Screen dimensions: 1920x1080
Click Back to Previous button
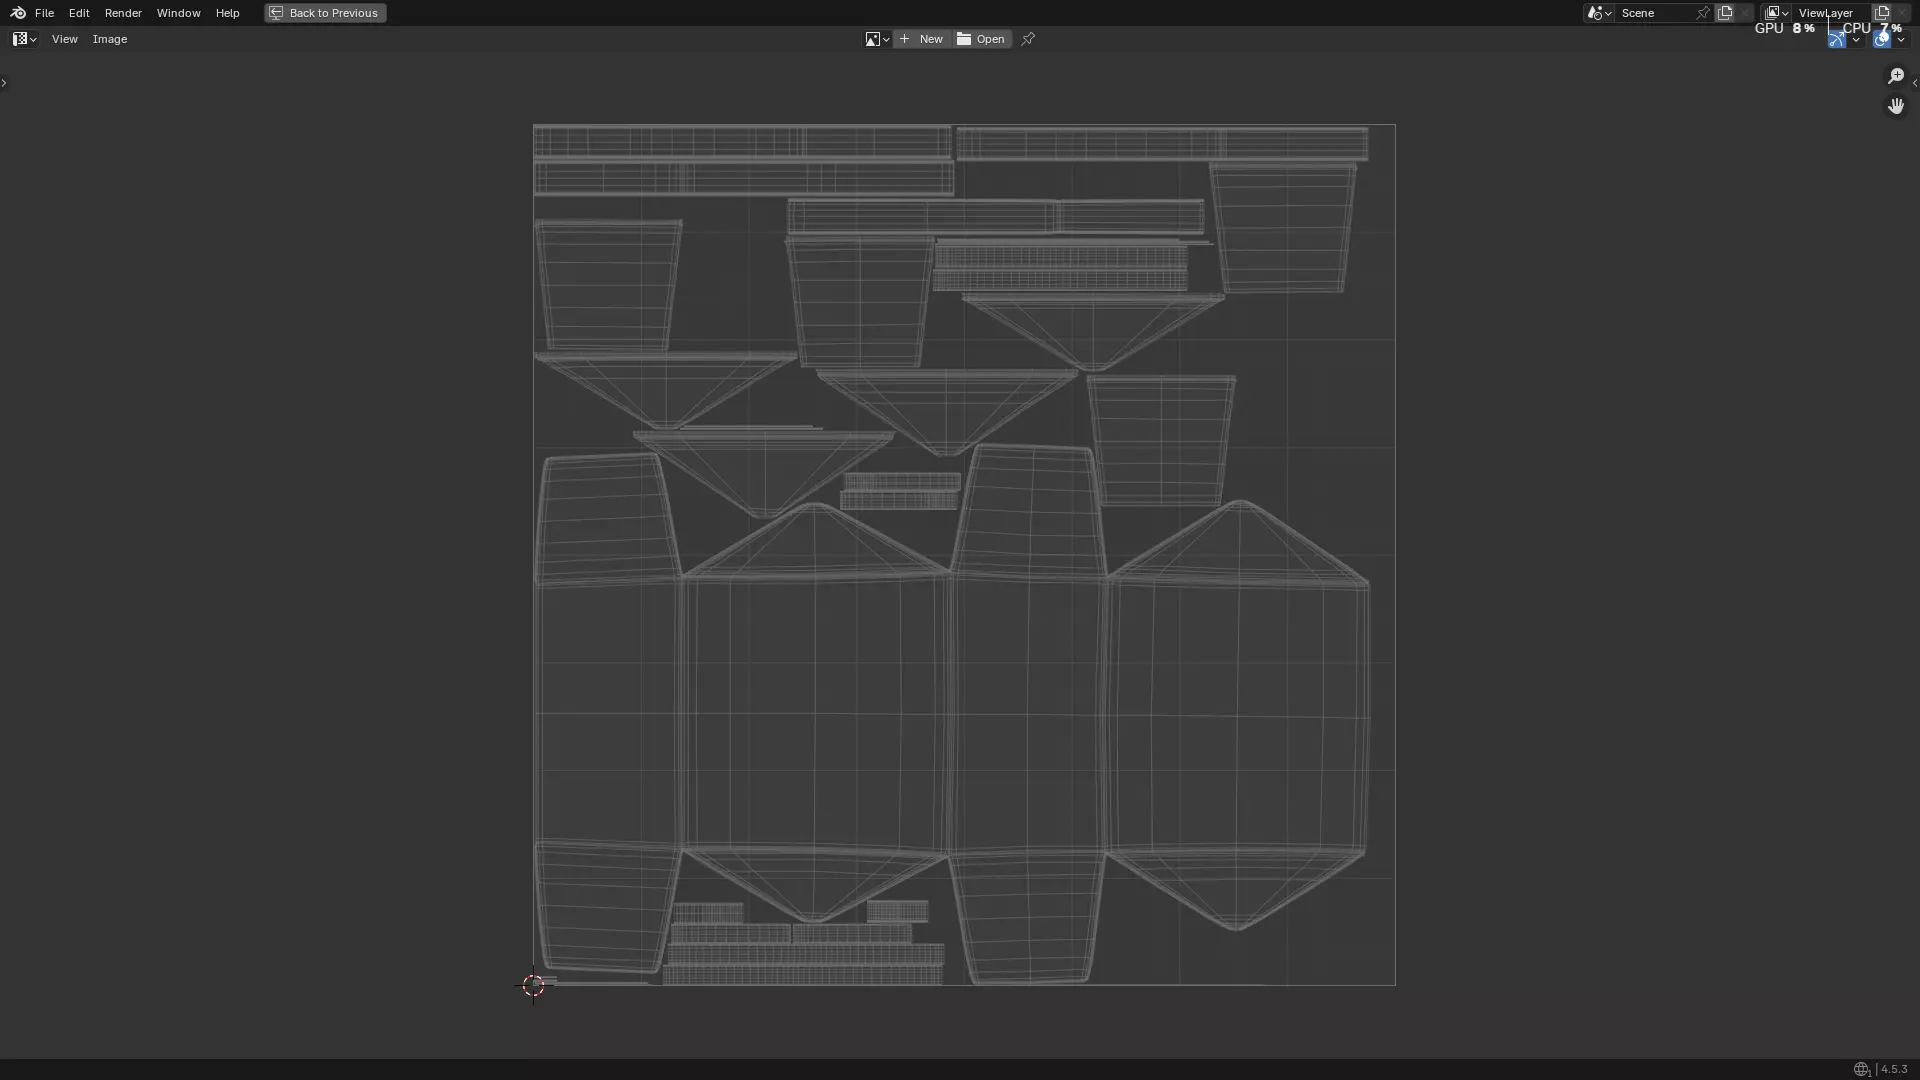pos(325,13)
